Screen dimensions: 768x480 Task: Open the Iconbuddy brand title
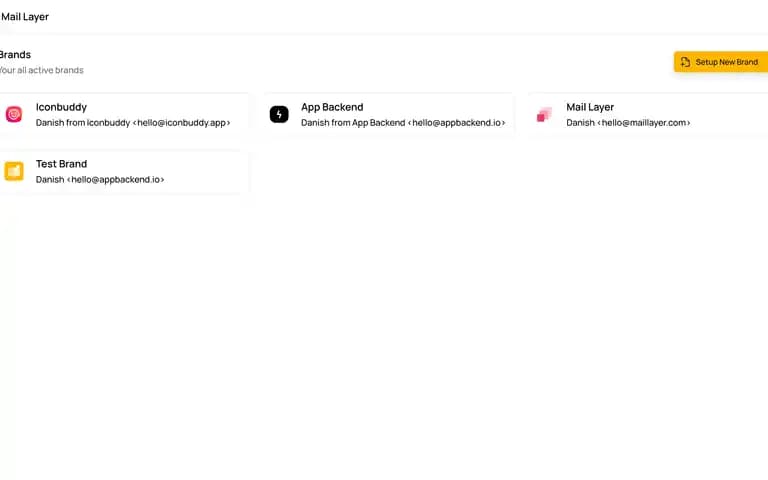click(61, 107)
